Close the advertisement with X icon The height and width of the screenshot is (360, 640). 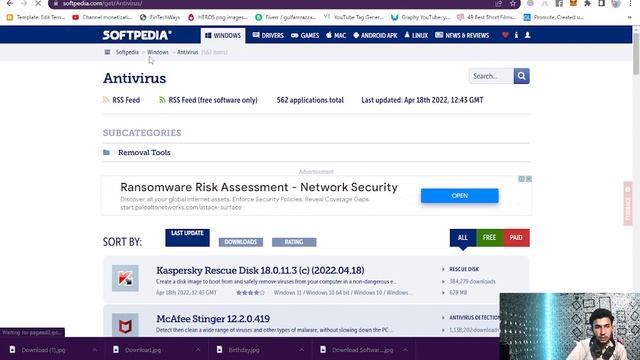tap(529, 179)
